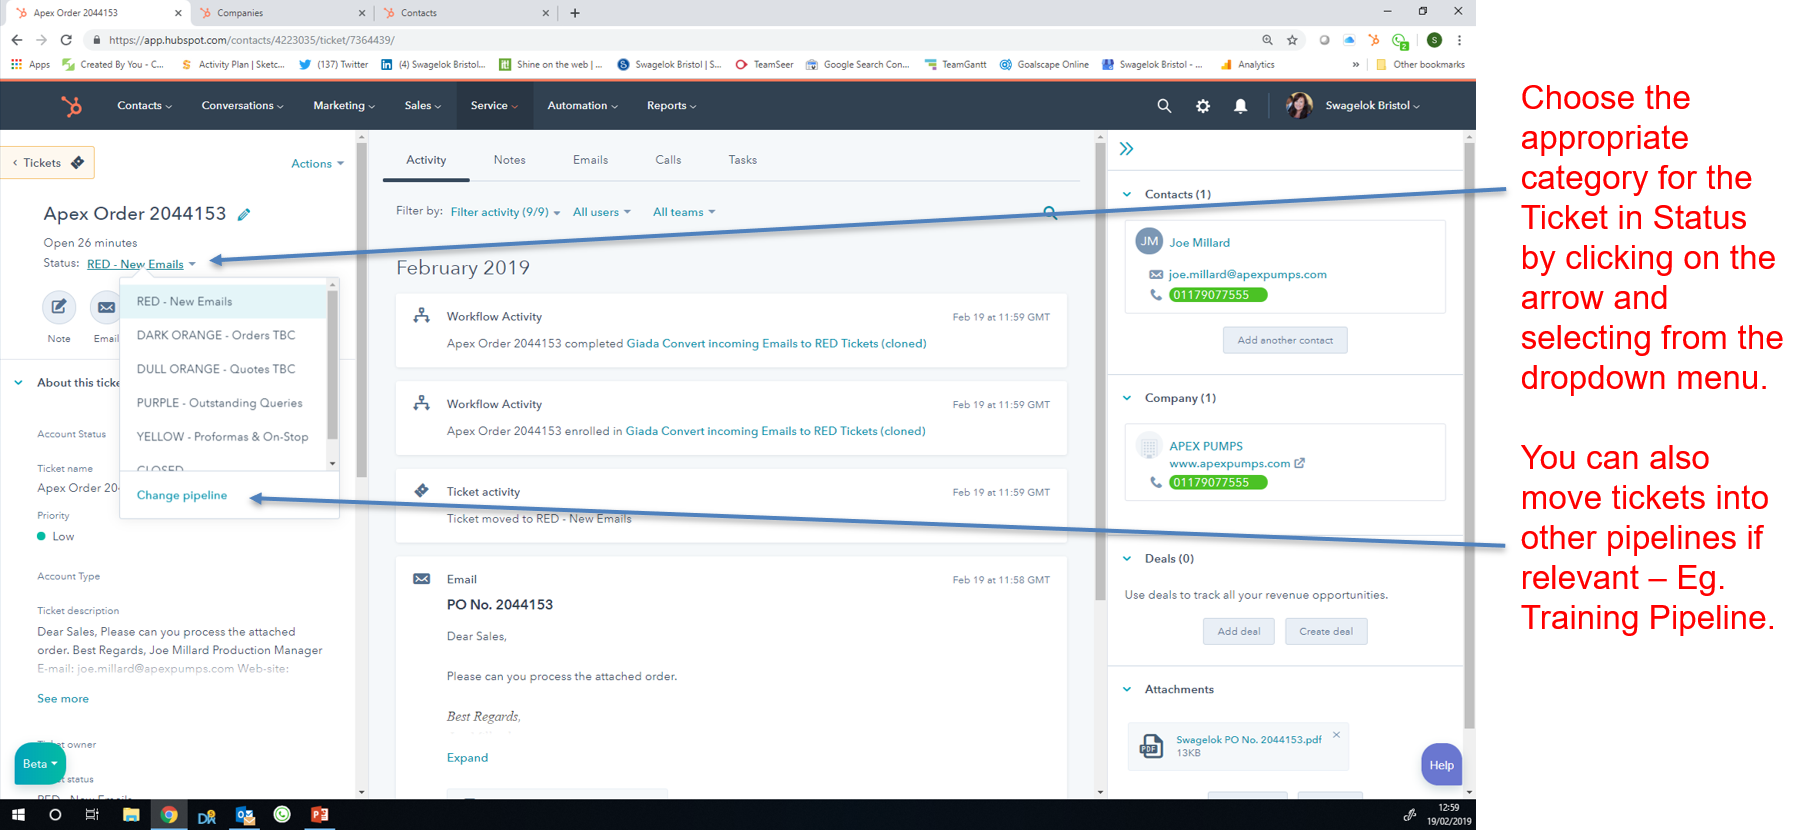Viewport: 1814px width, 830px height.
Task: Select DARK ORANGE - Orders TBC status
Action: (224, 335)
